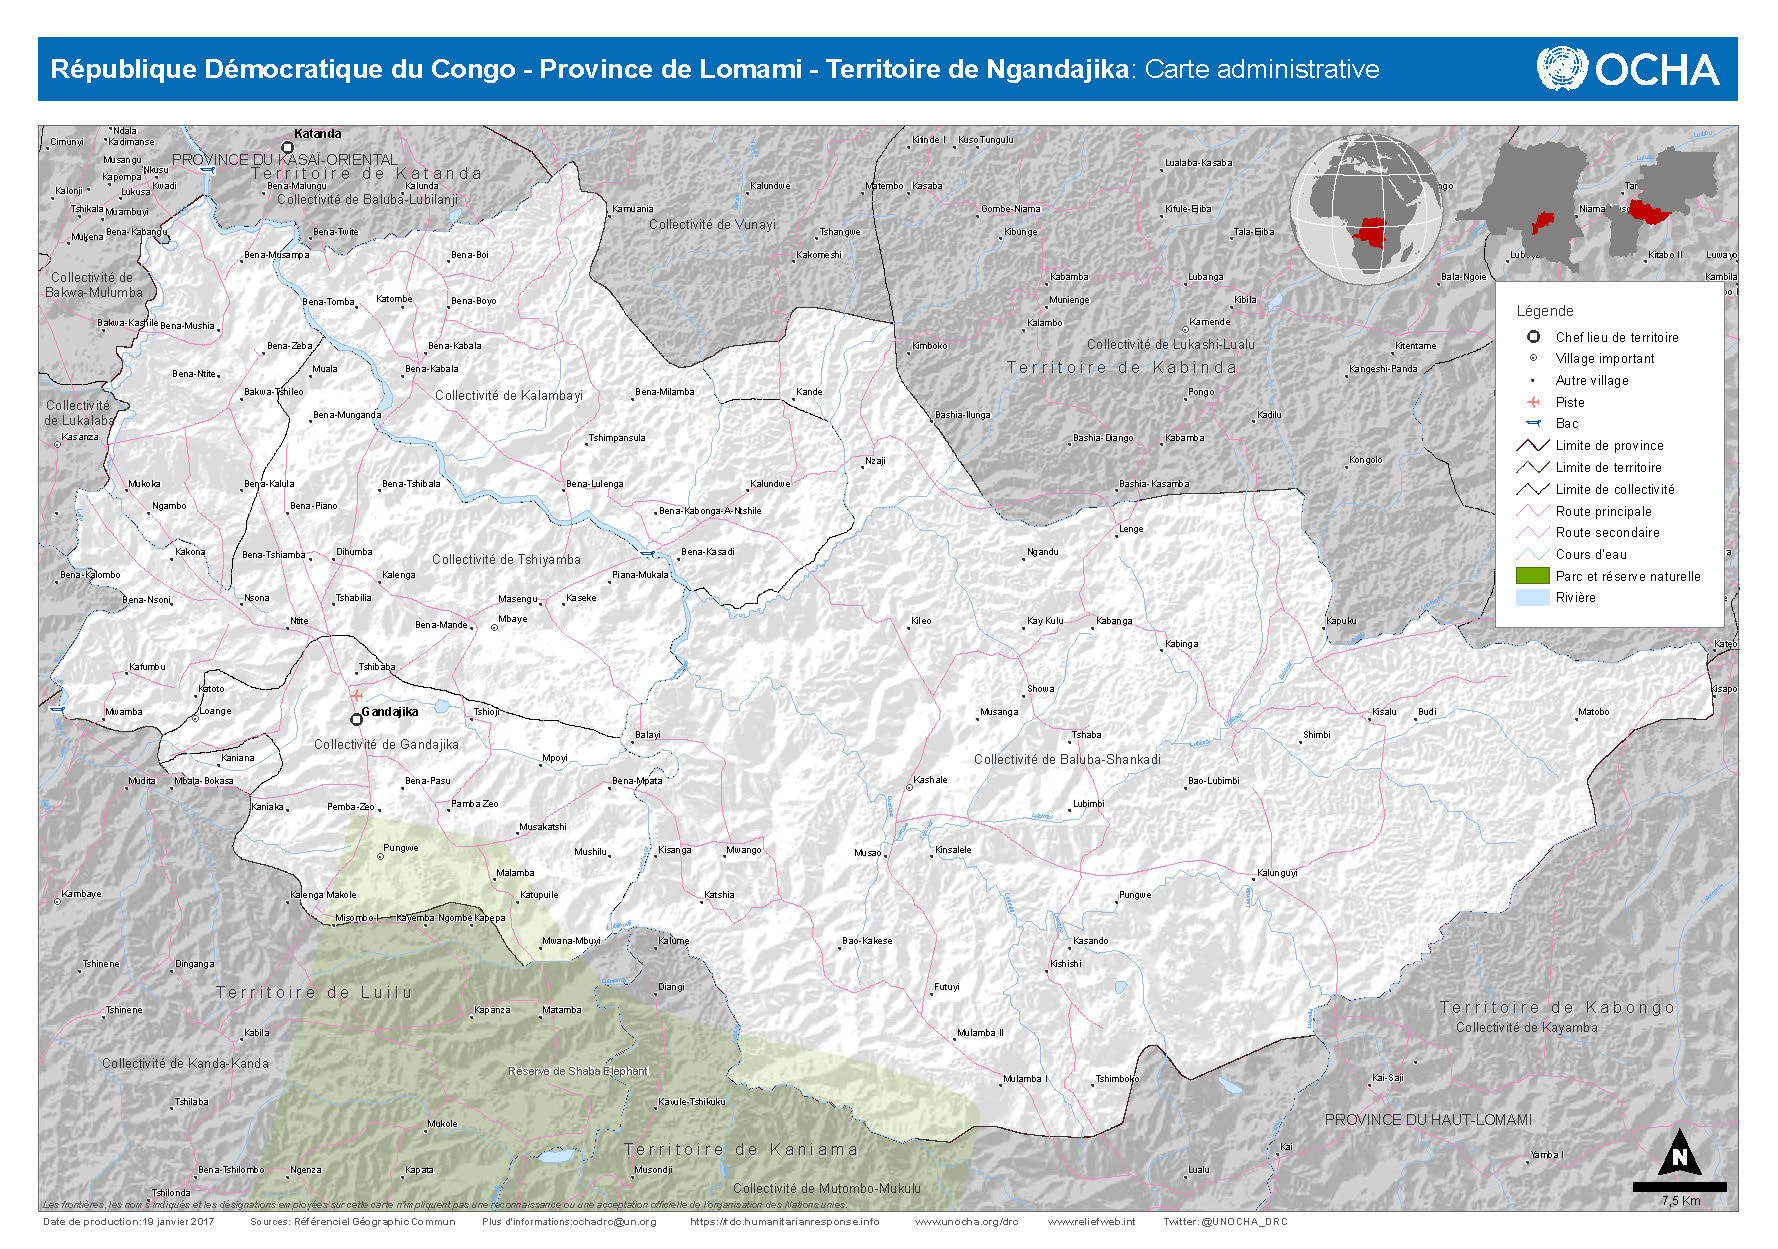Open the rdc.humanitarianresponse.info link
Screen dimensions: 1778x1249
click(785, 1221)
